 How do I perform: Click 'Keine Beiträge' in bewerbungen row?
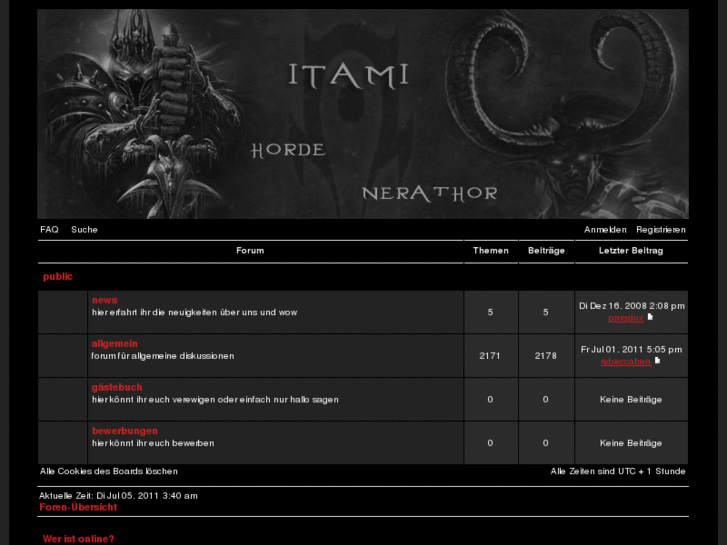[x=631, y=443]
